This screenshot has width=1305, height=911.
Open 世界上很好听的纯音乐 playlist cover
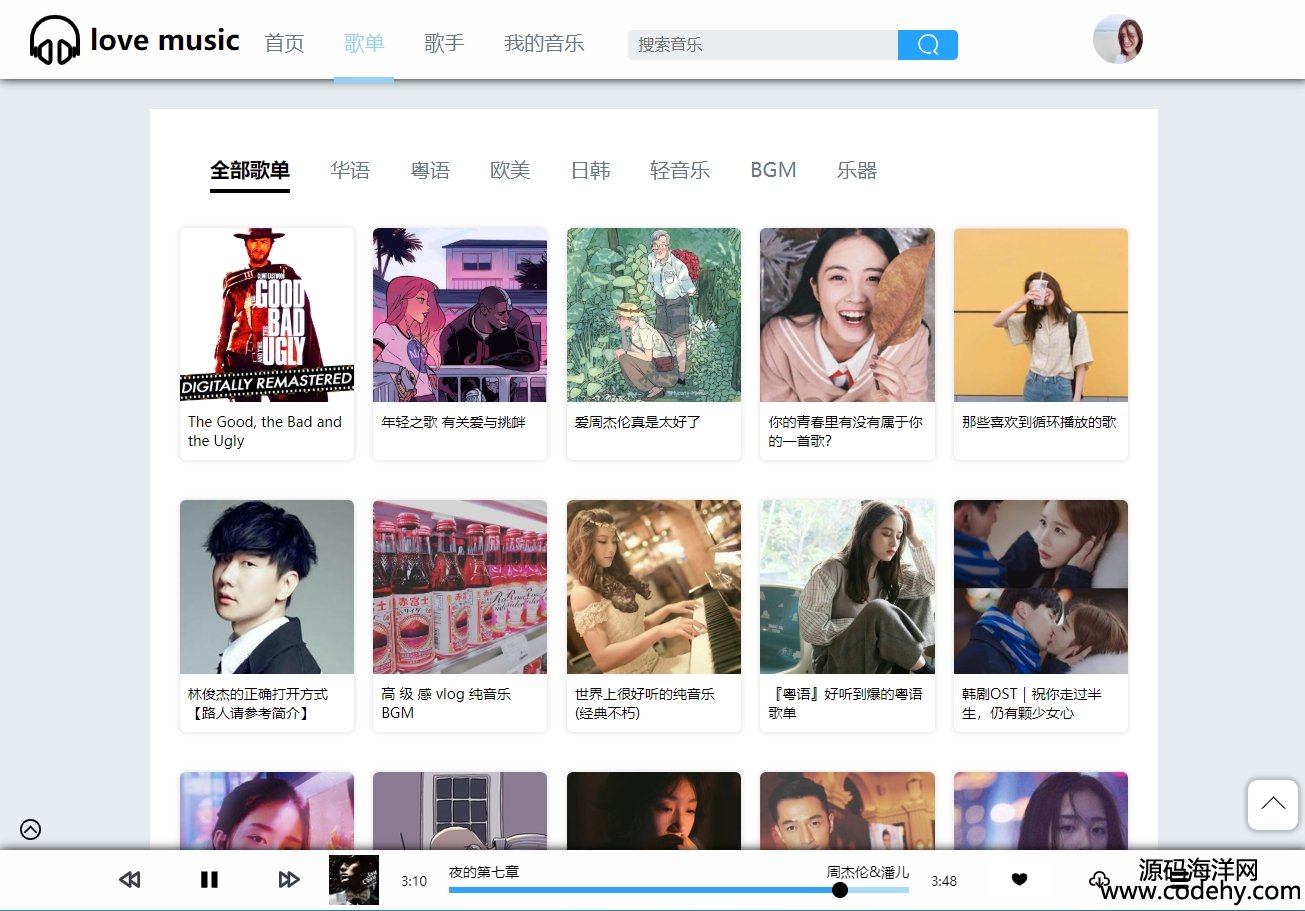pos(654,587)
